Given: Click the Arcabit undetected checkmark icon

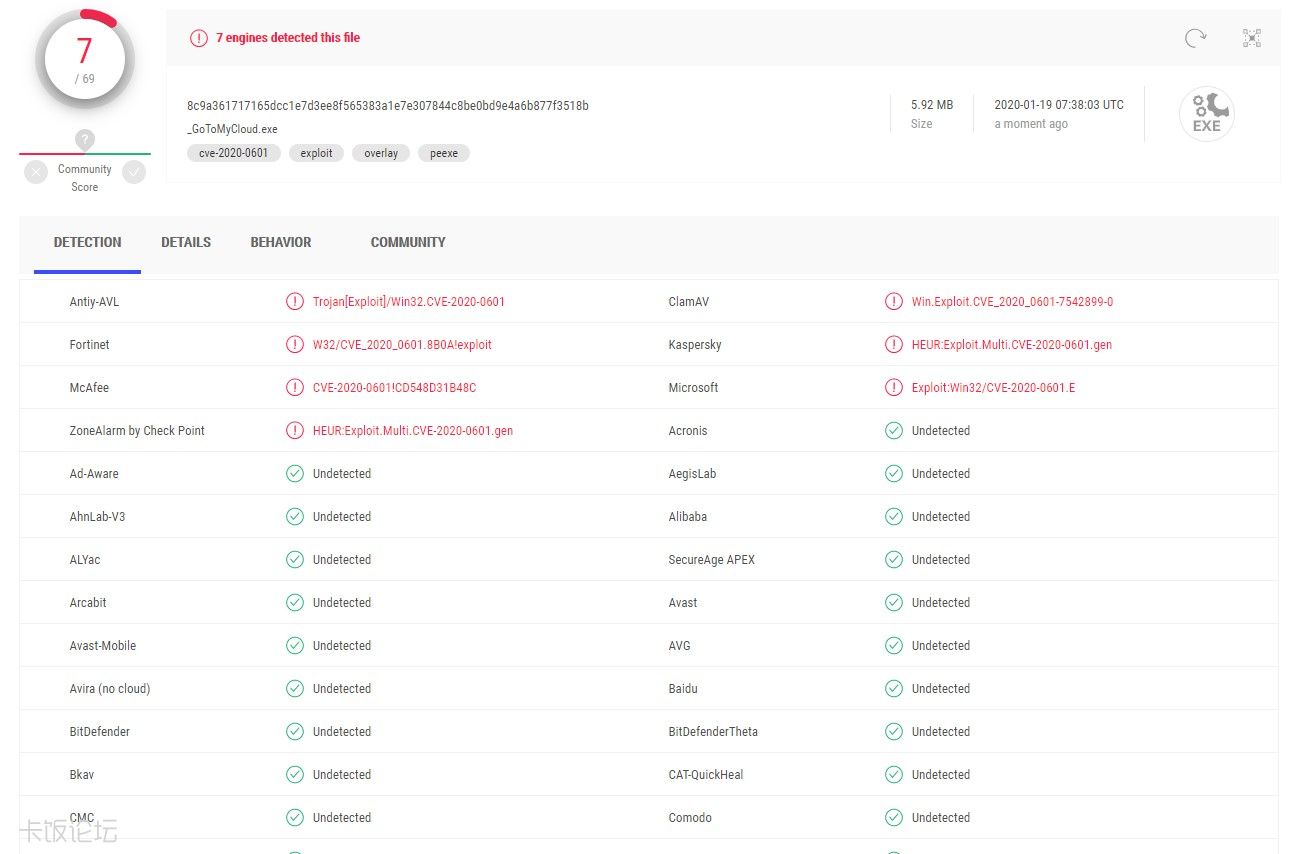Looking at the screenshot, I should pos(294,602).
